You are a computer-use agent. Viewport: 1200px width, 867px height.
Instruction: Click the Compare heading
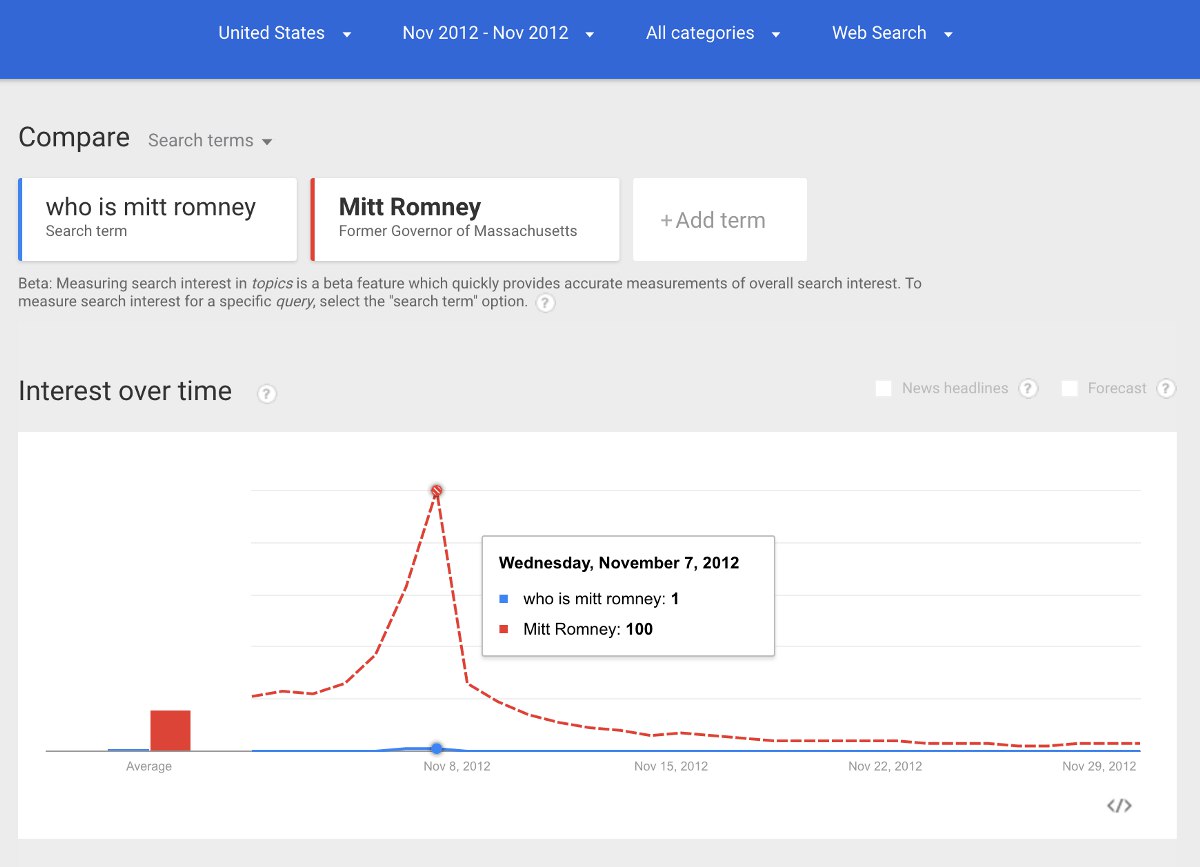pyautogui.click(x=74, y=138)
